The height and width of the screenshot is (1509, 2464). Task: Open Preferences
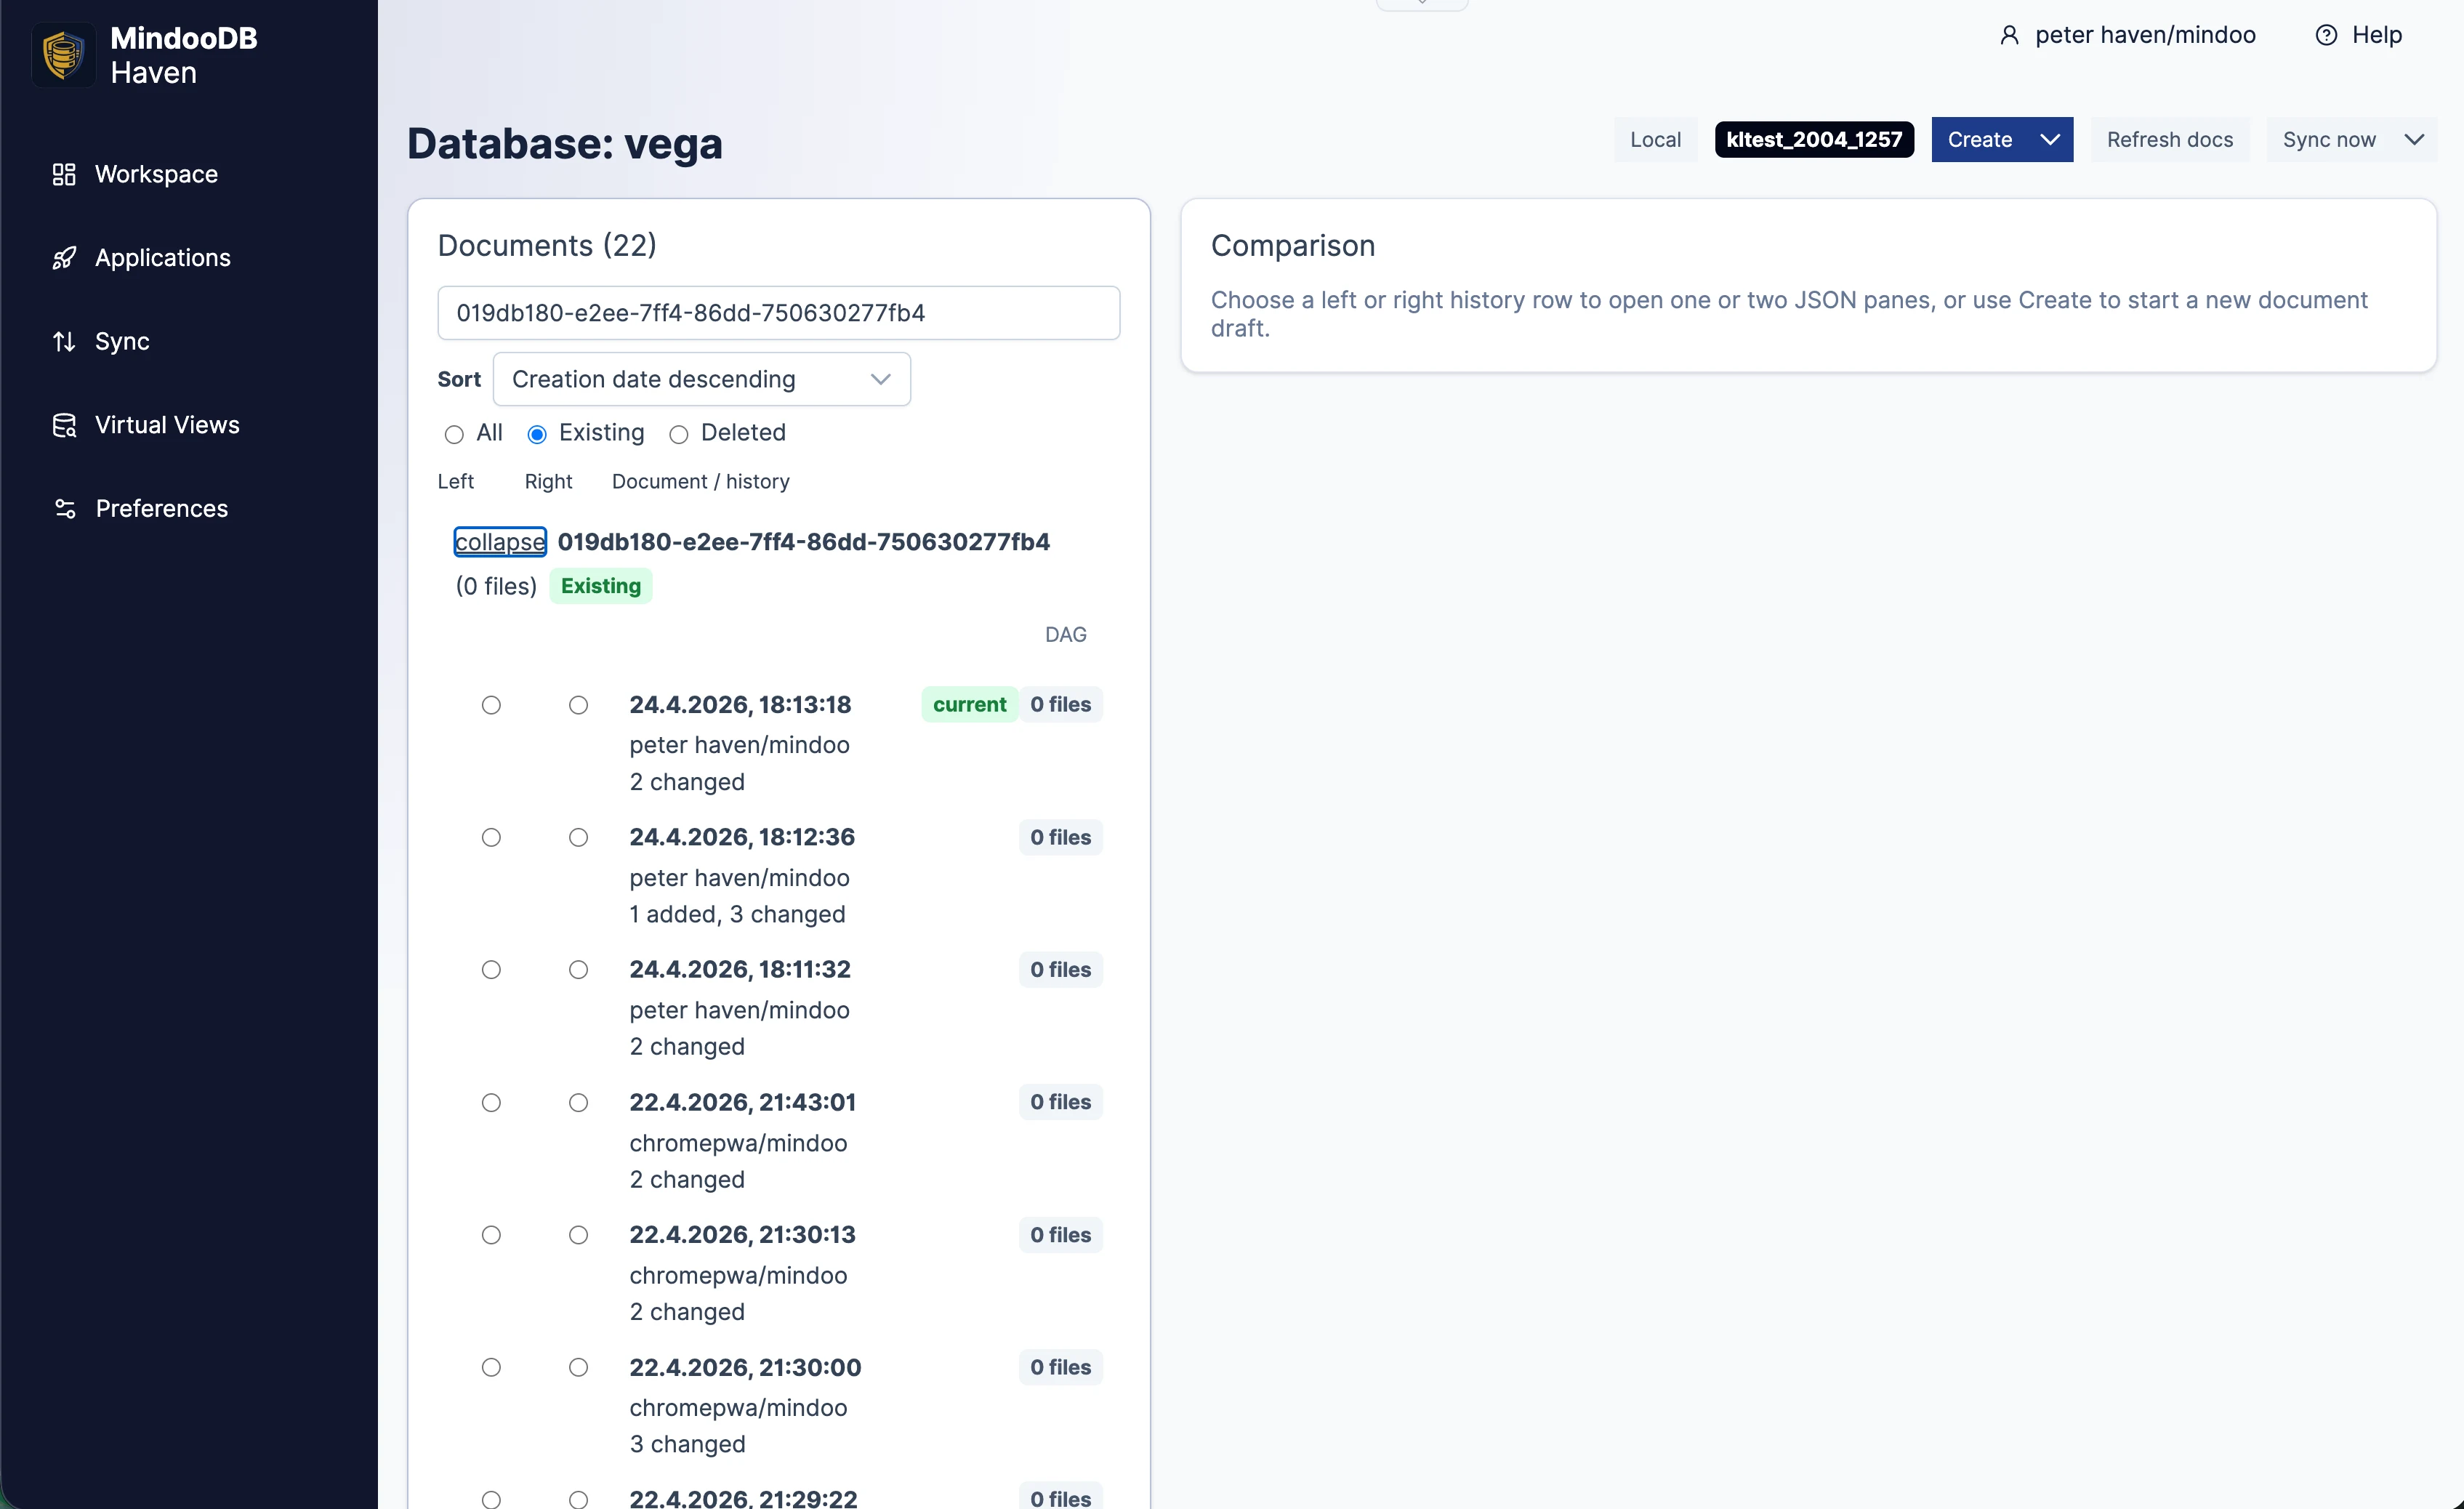coord(163,508)
